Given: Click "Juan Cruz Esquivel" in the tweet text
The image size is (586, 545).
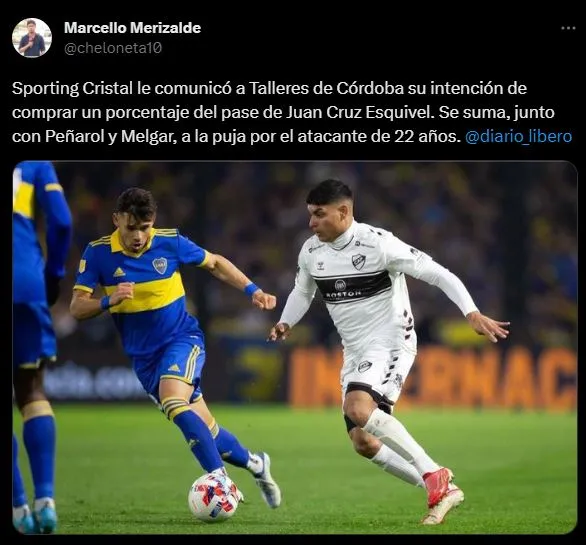Looking at the screenshot, I should point(358,113).
